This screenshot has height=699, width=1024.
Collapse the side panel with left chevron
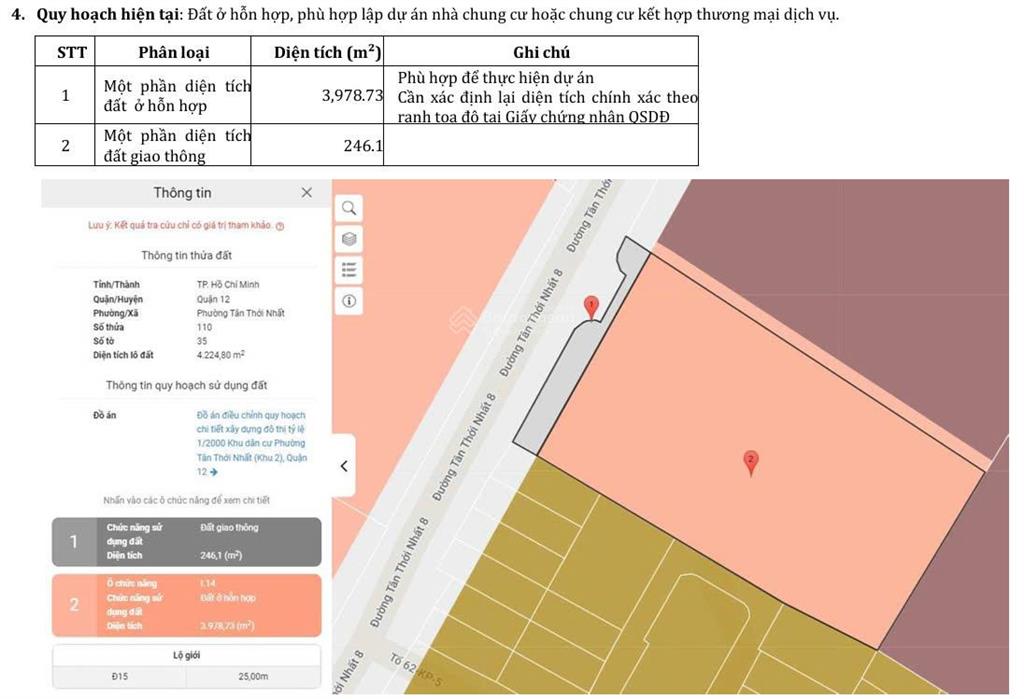(x=344, y=466)
